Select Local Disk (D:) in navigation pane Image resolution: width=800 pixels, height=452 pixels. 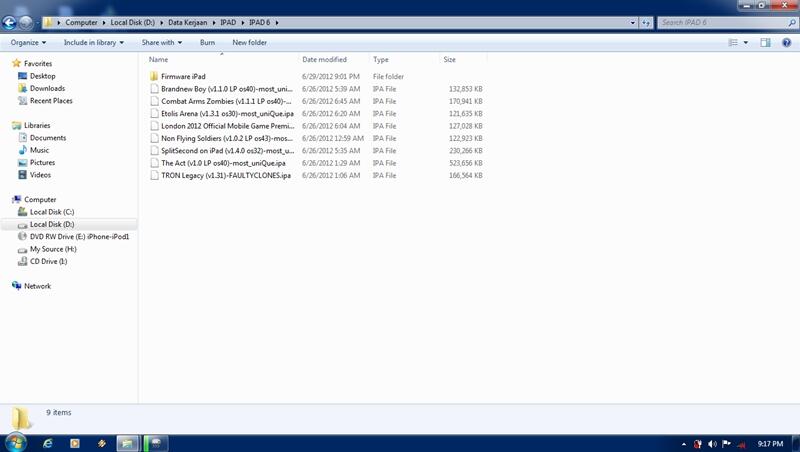click(52, 224)
